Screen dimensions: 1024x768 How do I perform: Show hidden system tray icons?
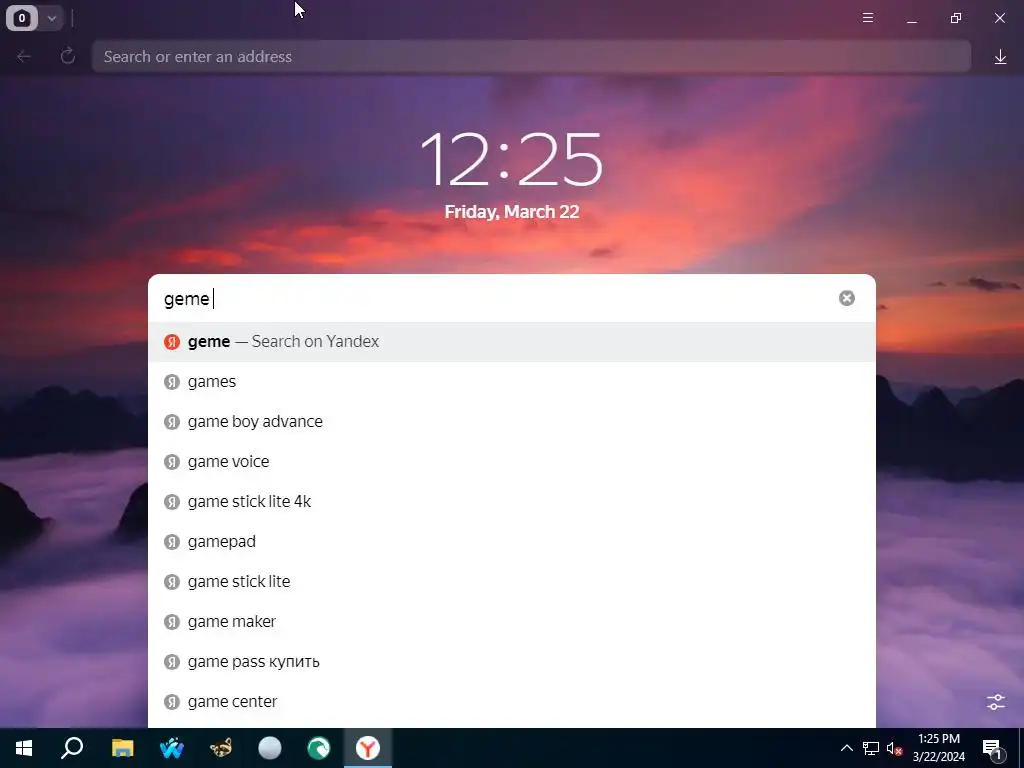click(846, 748)
